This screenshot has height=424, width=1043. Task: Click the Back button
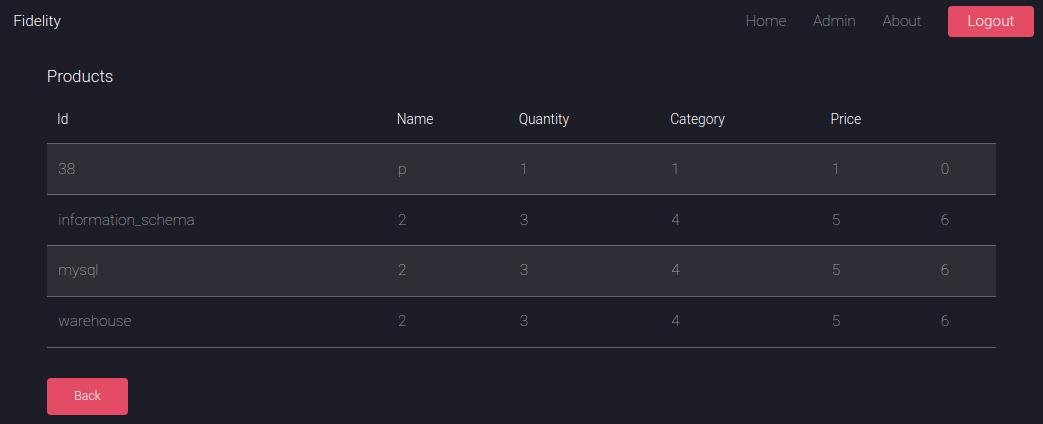tap(87, 396)
